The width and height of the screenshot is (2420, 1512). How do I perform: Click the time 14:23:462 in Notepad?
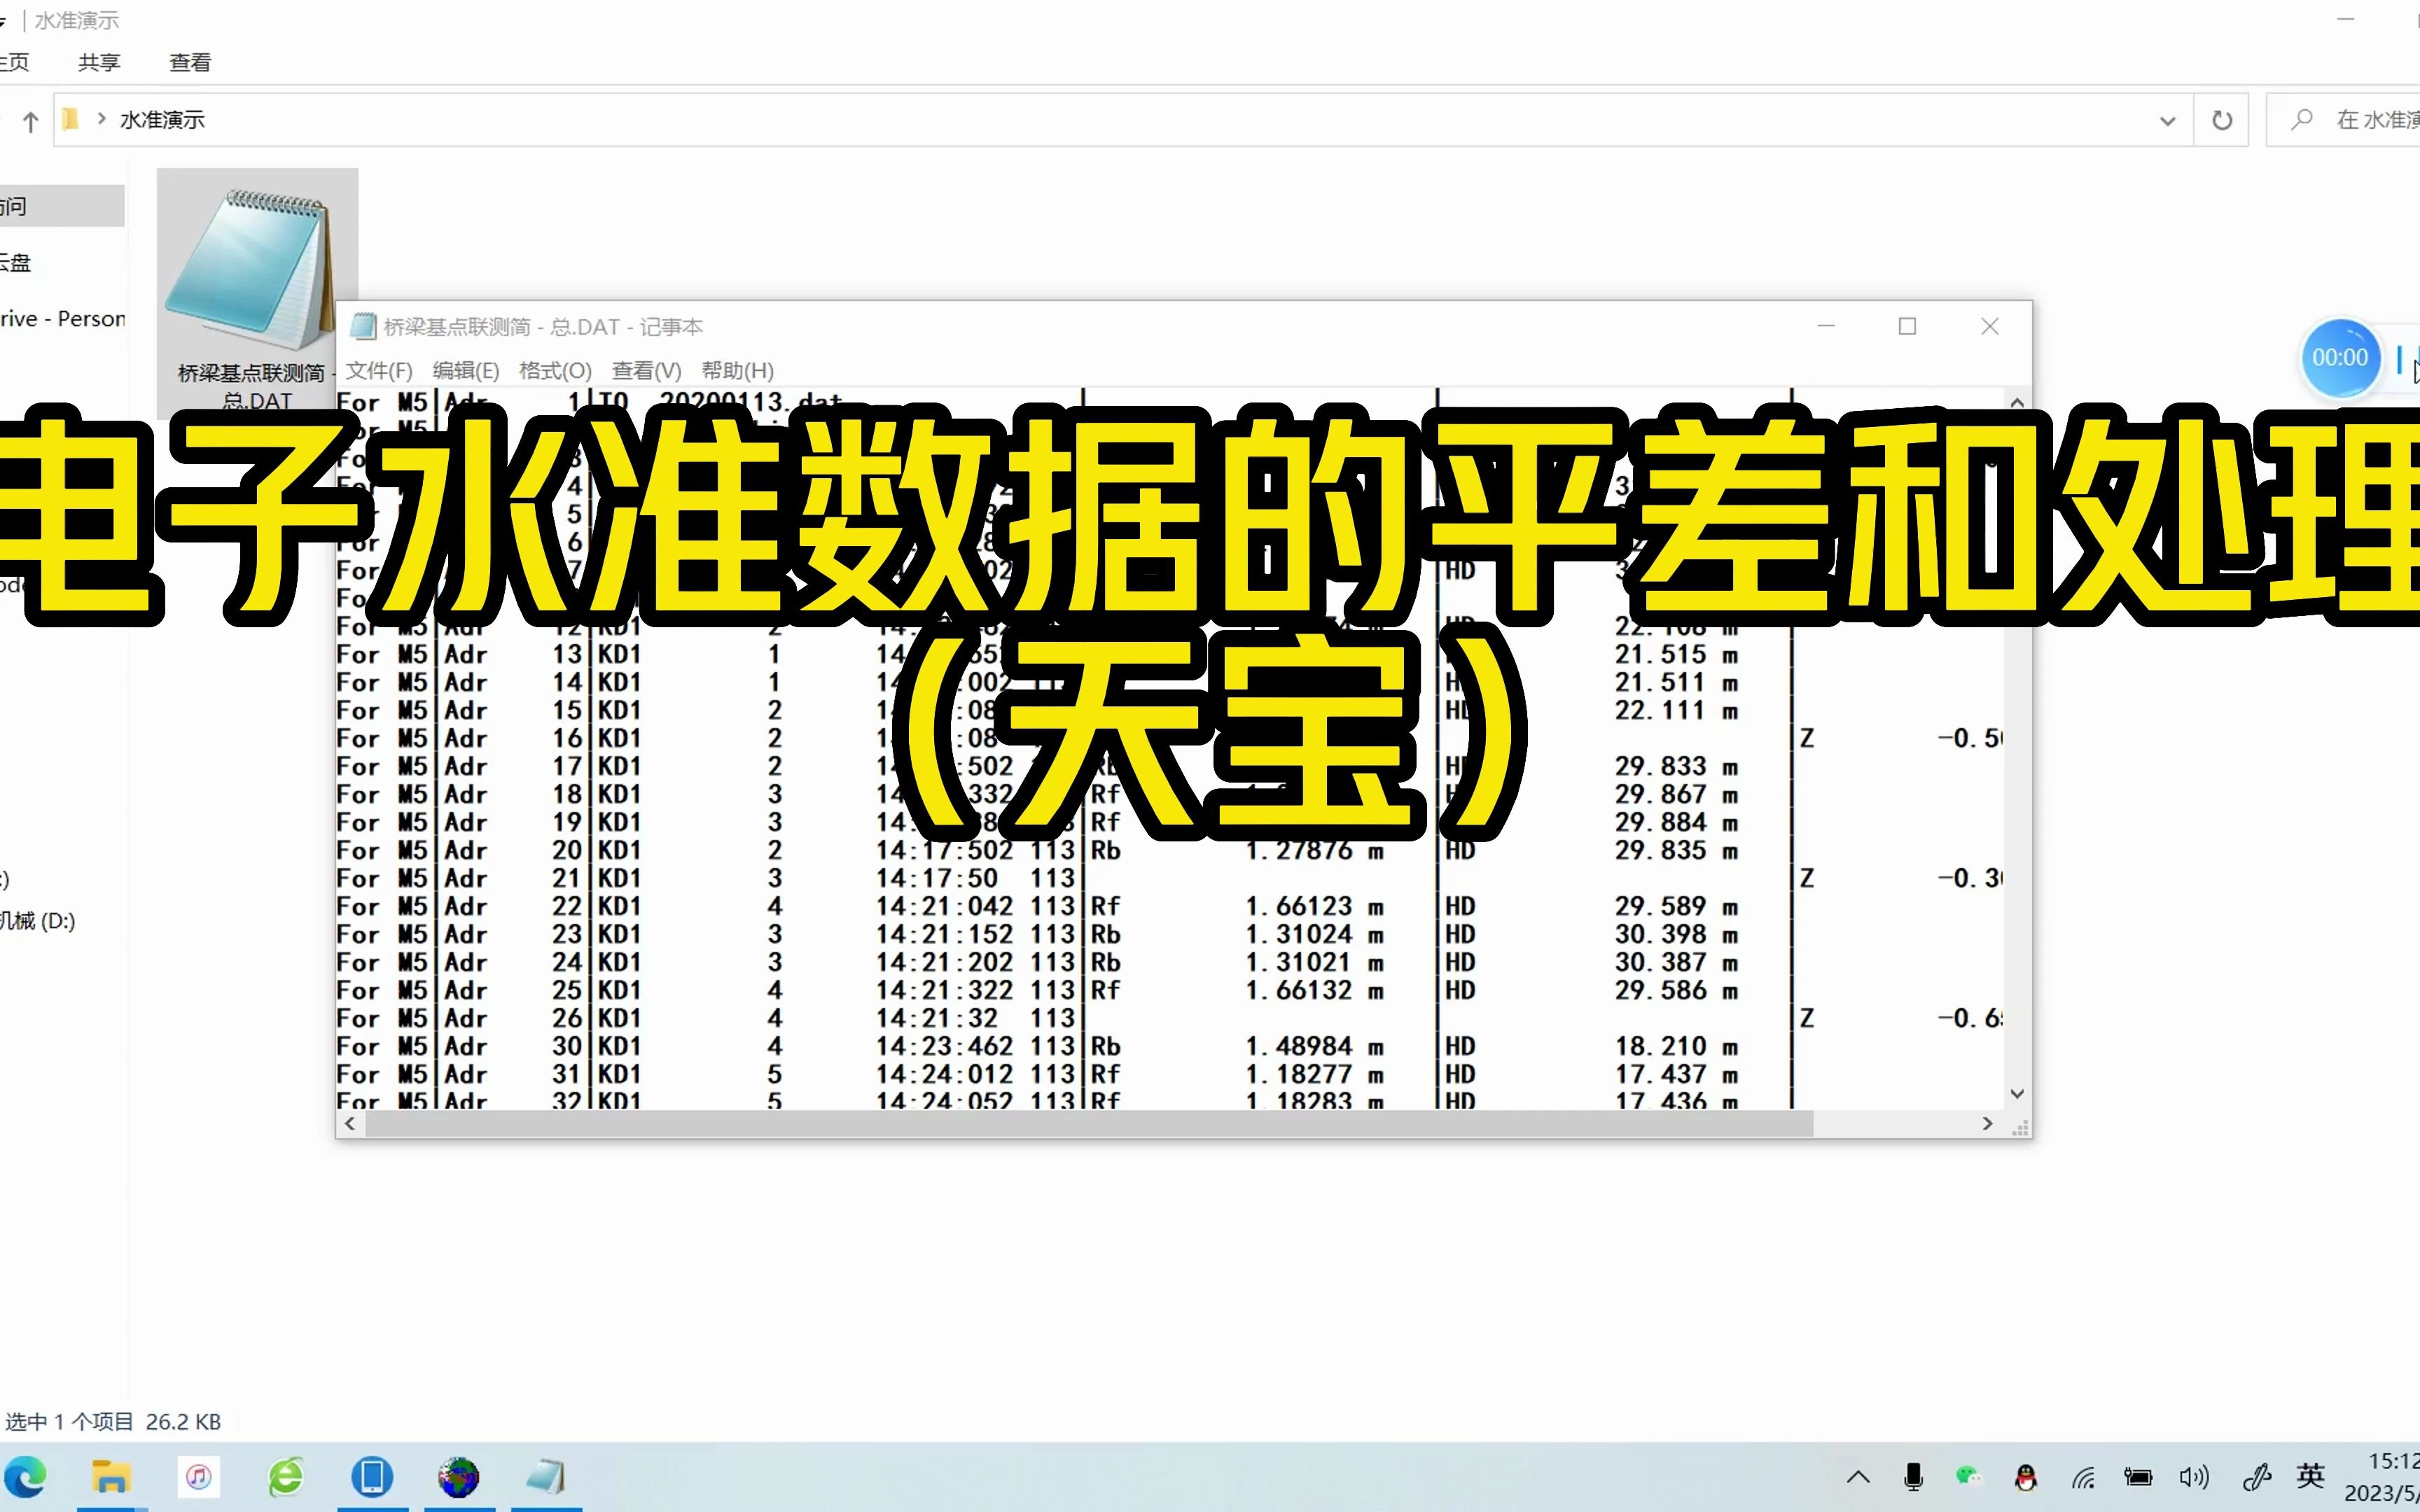coord(944,1046)
